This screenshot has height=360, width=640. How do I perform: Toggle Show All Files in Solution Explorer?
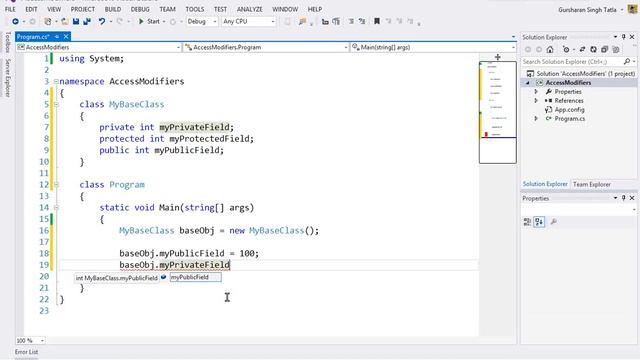616,49
